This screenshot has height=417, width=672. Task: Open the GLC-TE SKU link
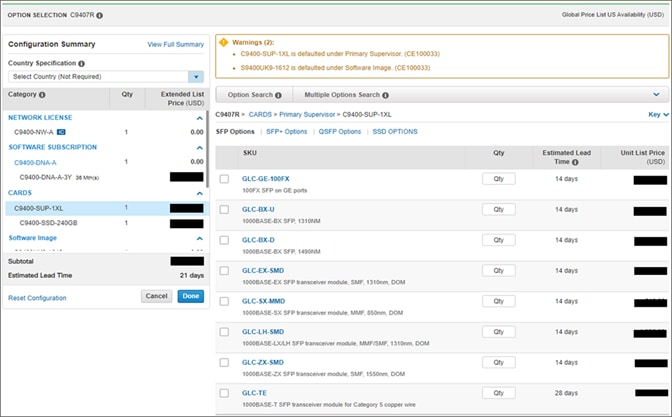pos(255,393)
